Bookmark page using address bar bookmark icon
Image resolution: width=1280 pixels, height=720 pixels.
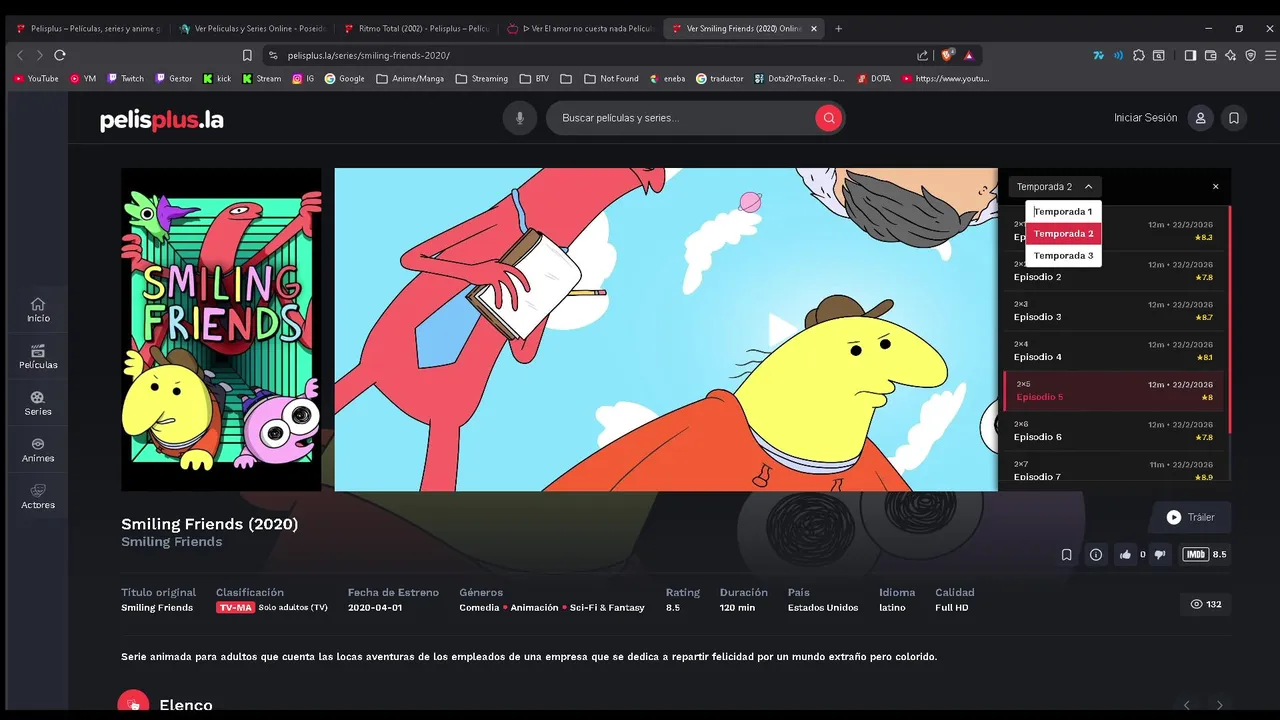[x=247, y=55]
